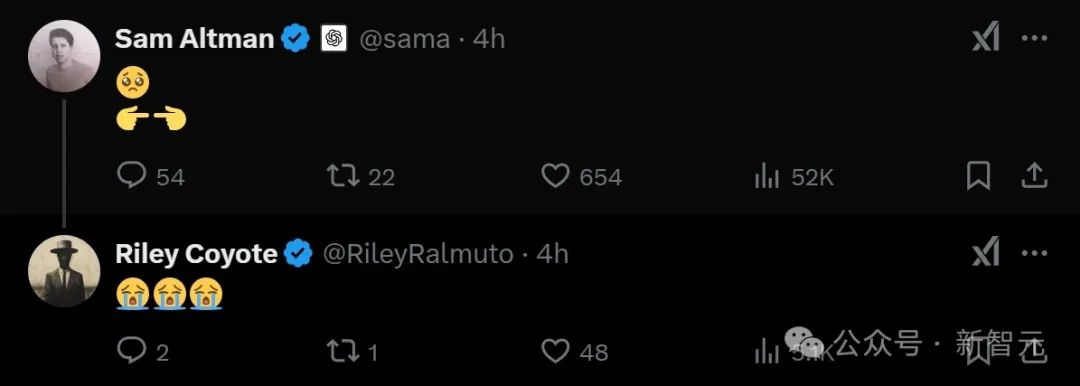
Task: Bookmark Sam Altman's post
Action: click(979, 176)
